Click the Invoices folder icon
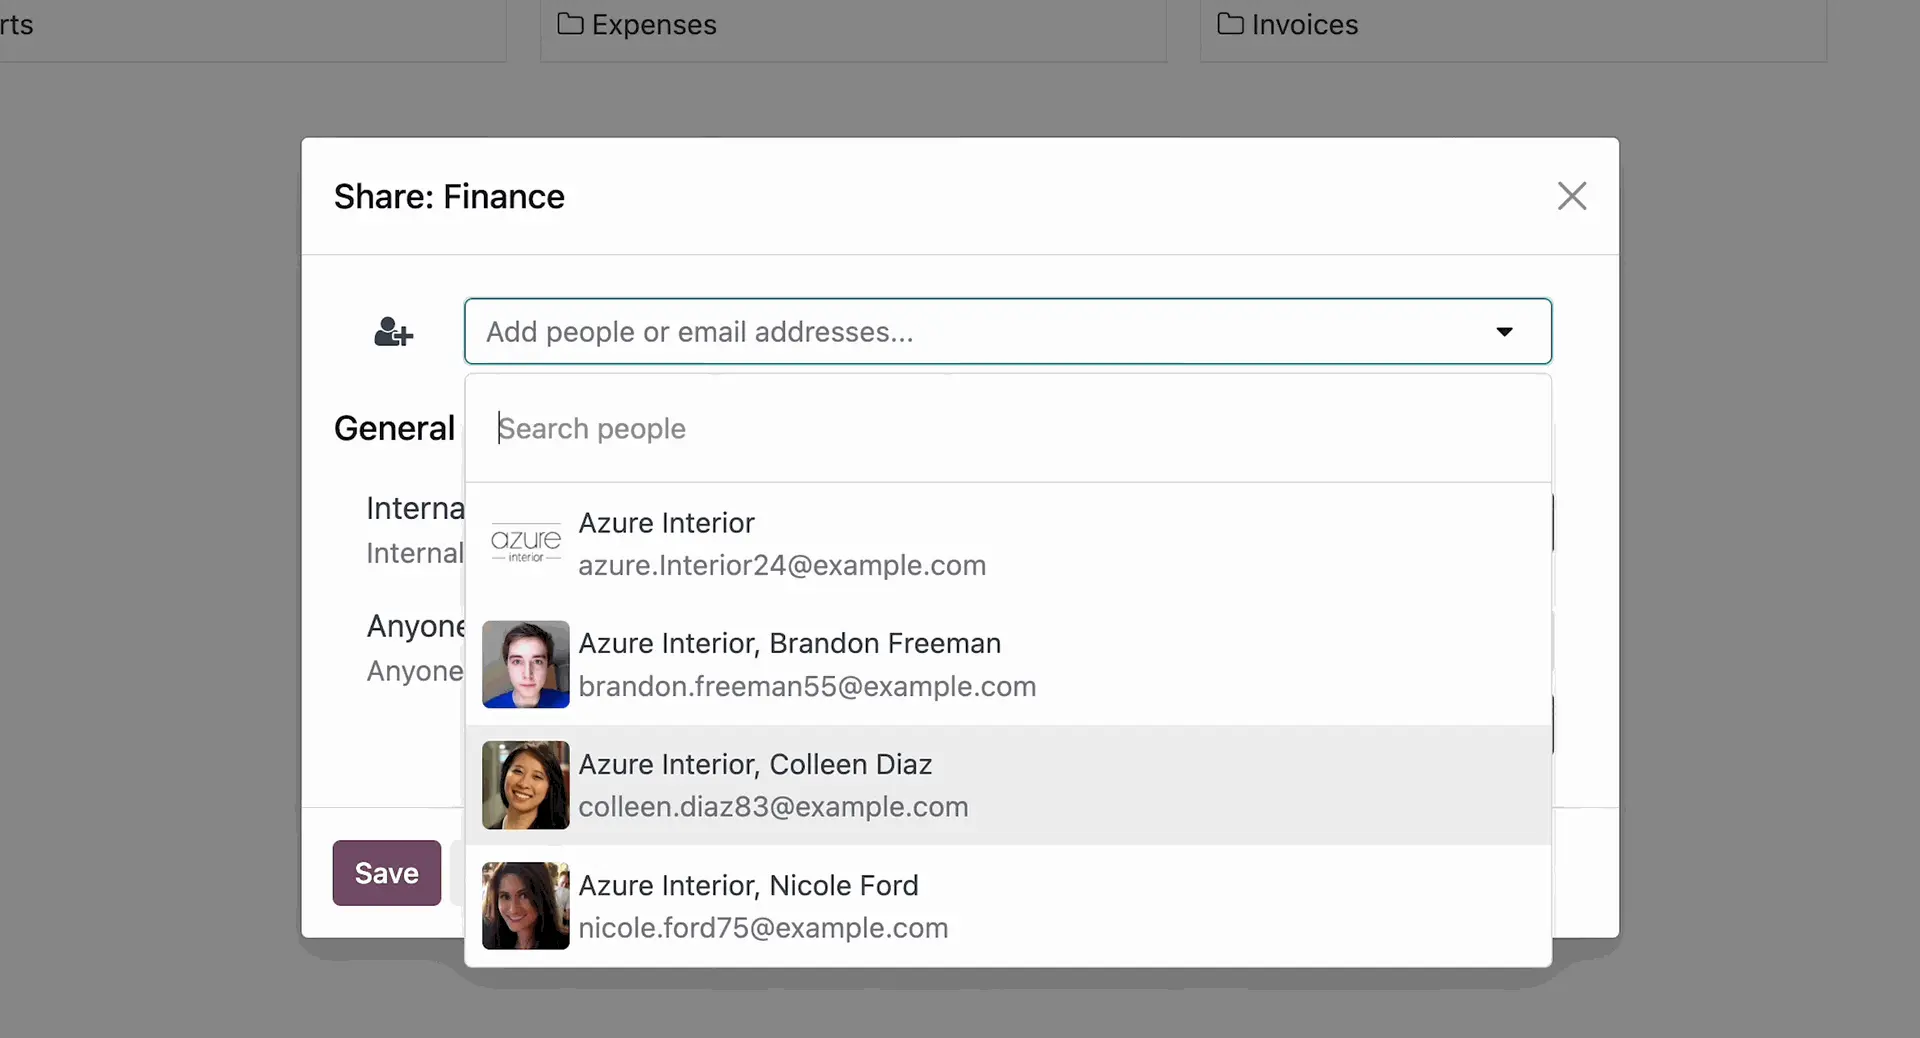Screen dimensions: 1920x1038 pos(1230,24)
